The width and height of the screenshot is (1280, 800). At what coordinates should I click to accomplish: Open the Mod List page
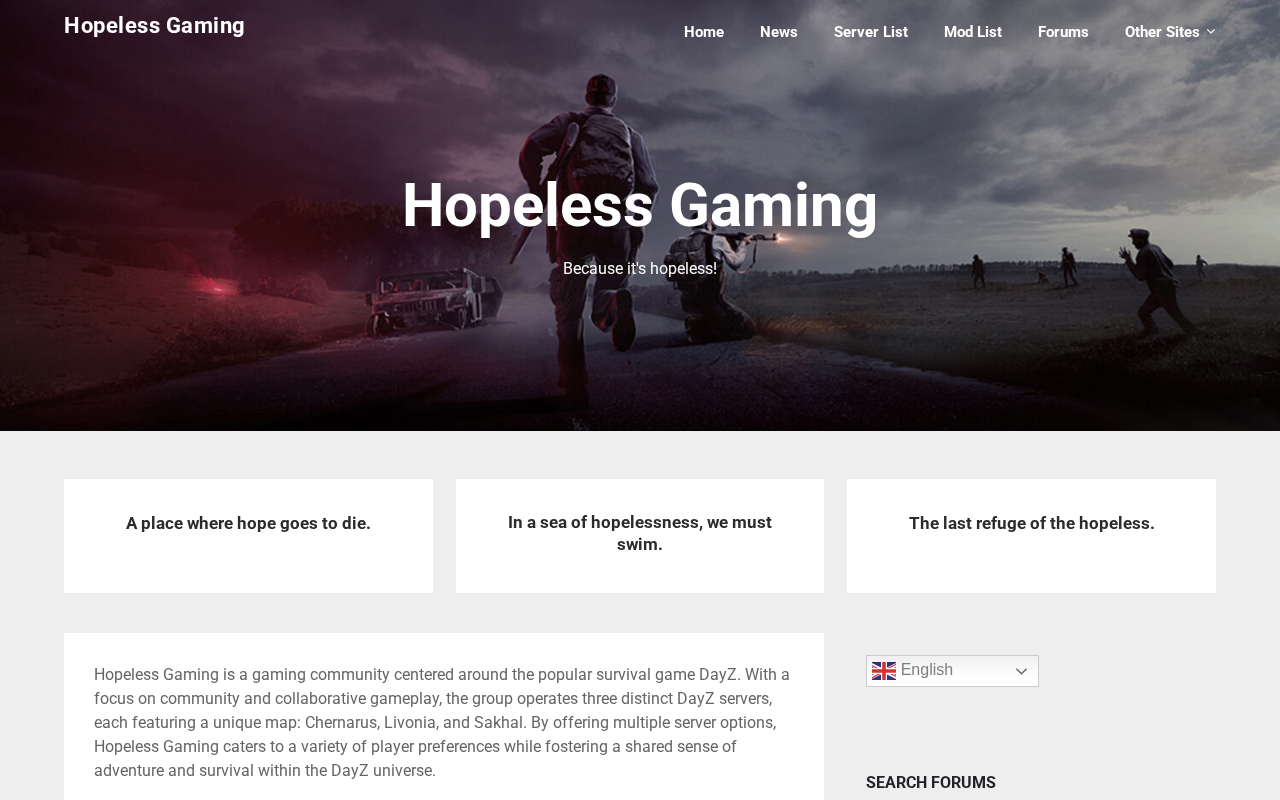click(x=973, y=32)
